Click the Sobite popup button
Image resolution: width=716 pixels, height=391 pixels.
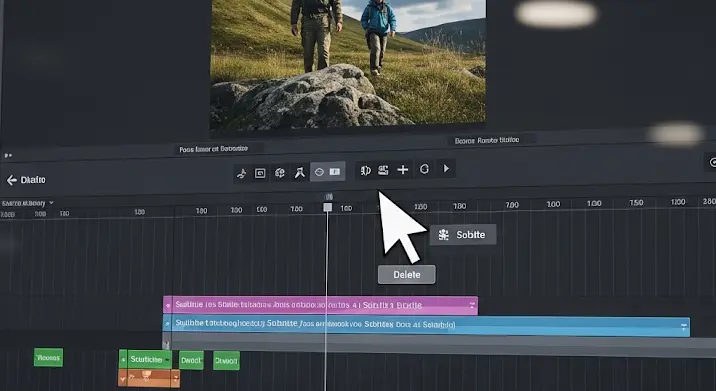463,235
